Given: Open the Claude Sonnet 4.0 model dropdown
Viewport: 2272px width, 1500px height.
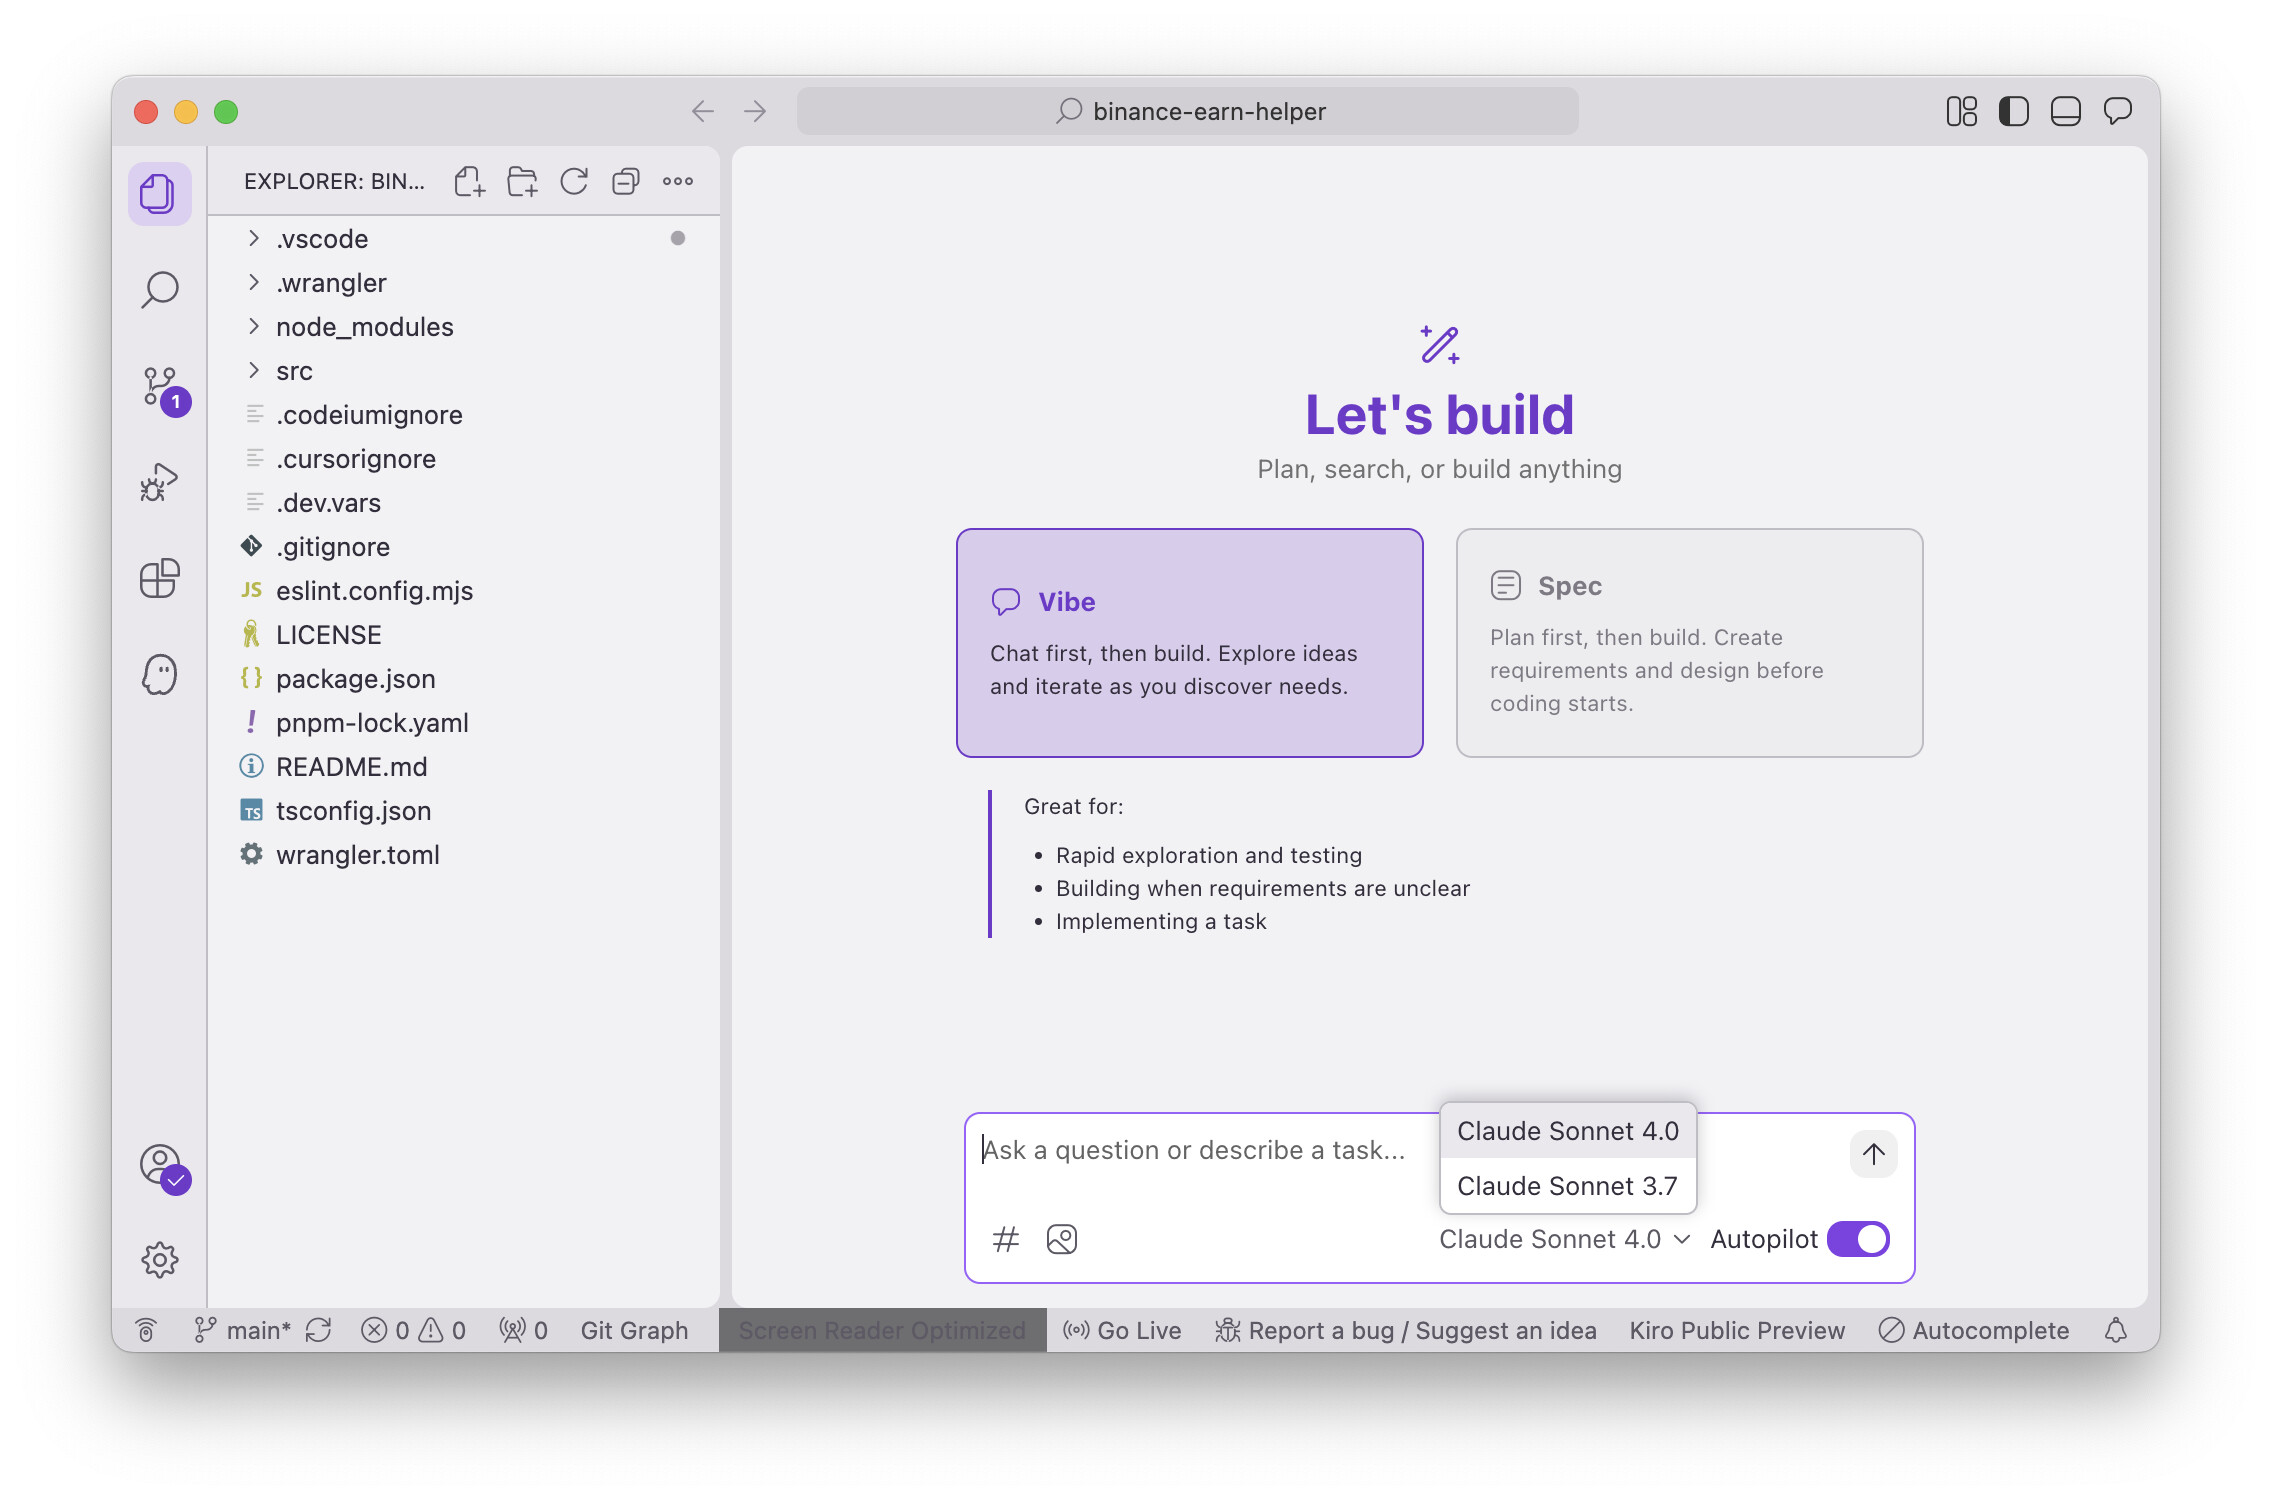Looking at the screenshot, I should click(x=1565, y=1239).
